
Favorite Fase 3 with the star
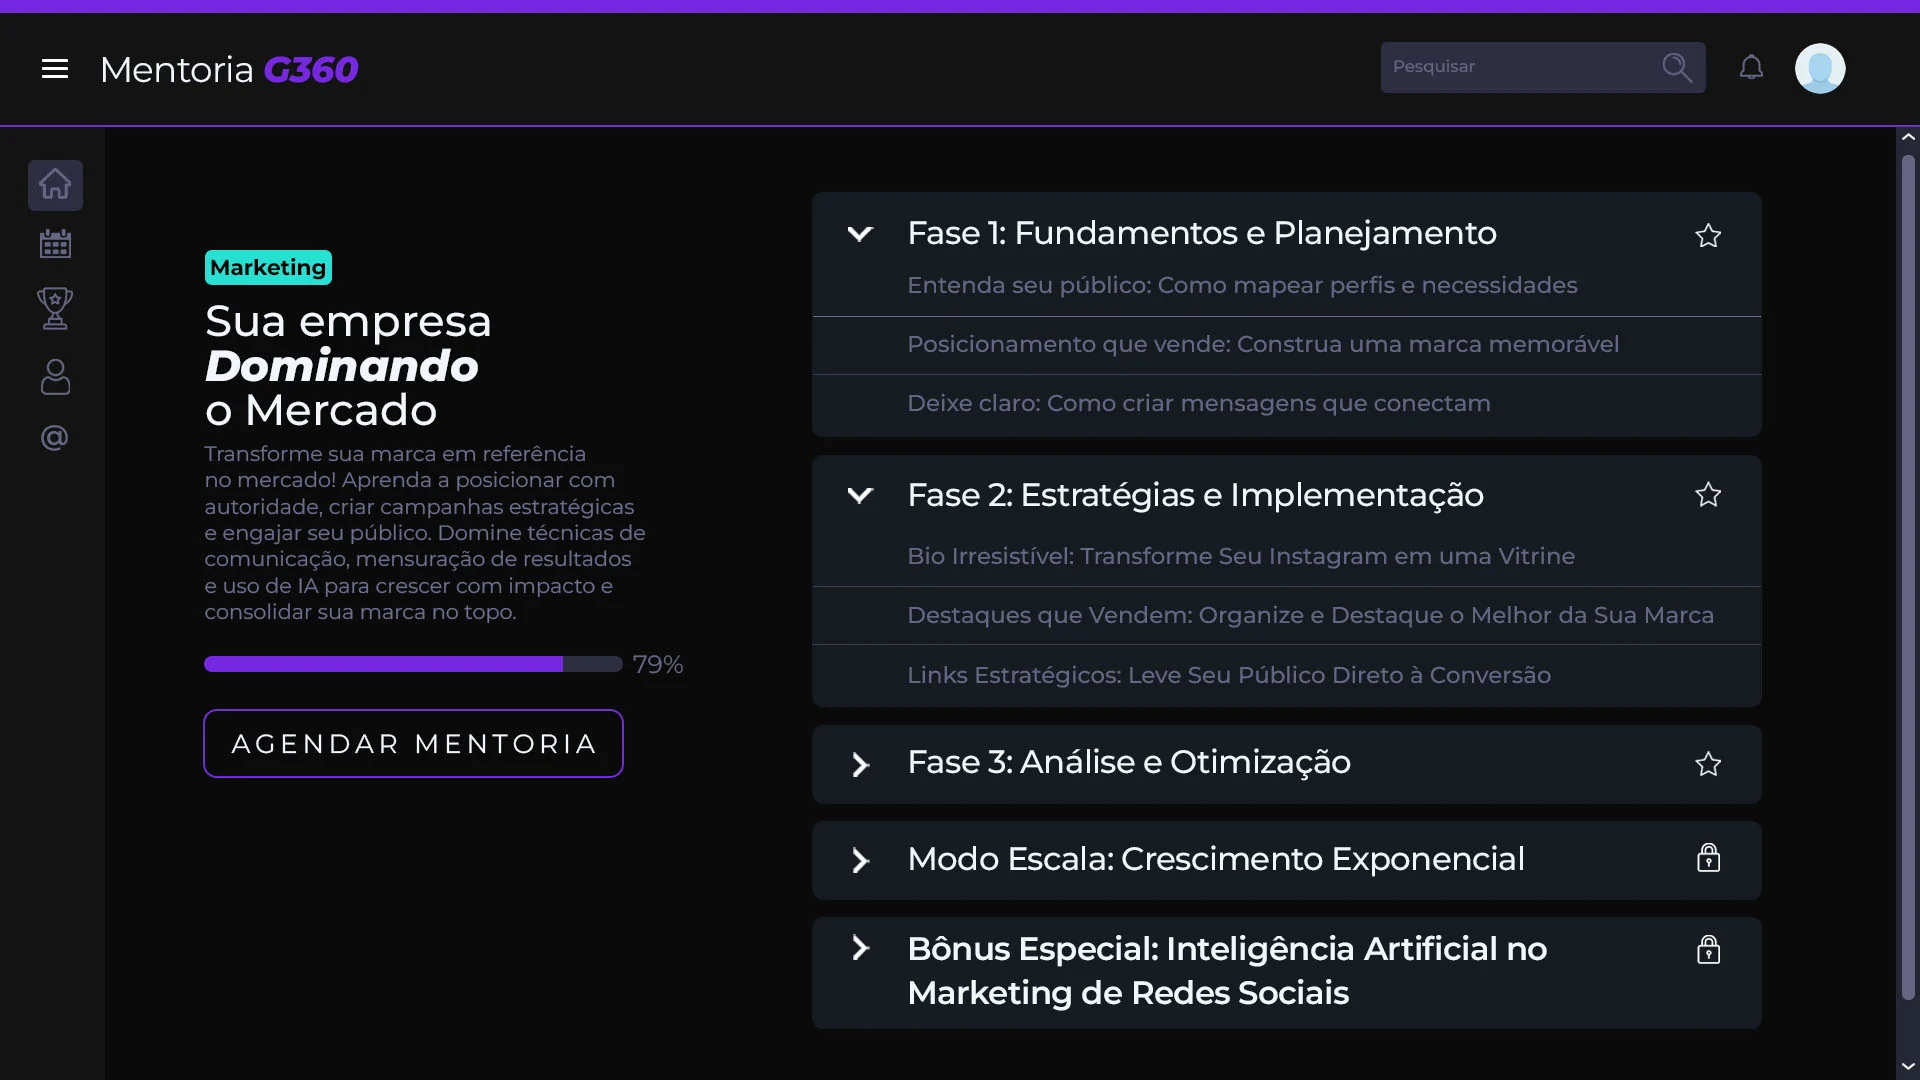pos(1708,764)
